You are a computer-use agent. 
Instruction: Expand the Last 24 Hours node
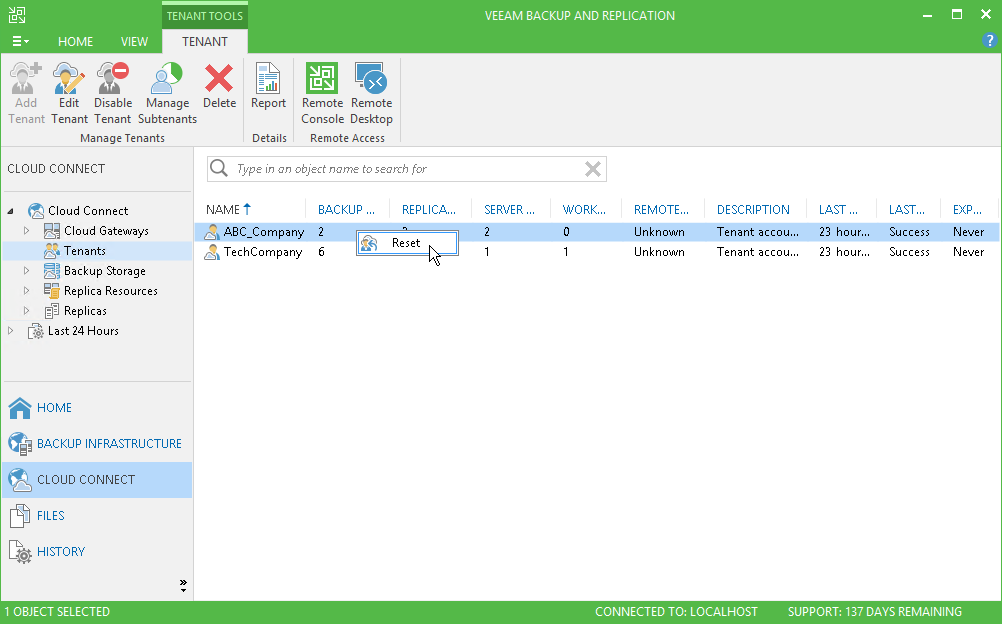pos(10,331)
